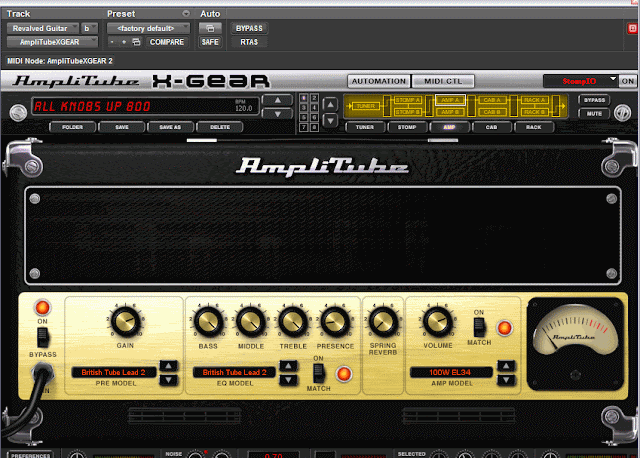Select Stomp A block in signal chain
640x458 pixels.
point(407,100)
